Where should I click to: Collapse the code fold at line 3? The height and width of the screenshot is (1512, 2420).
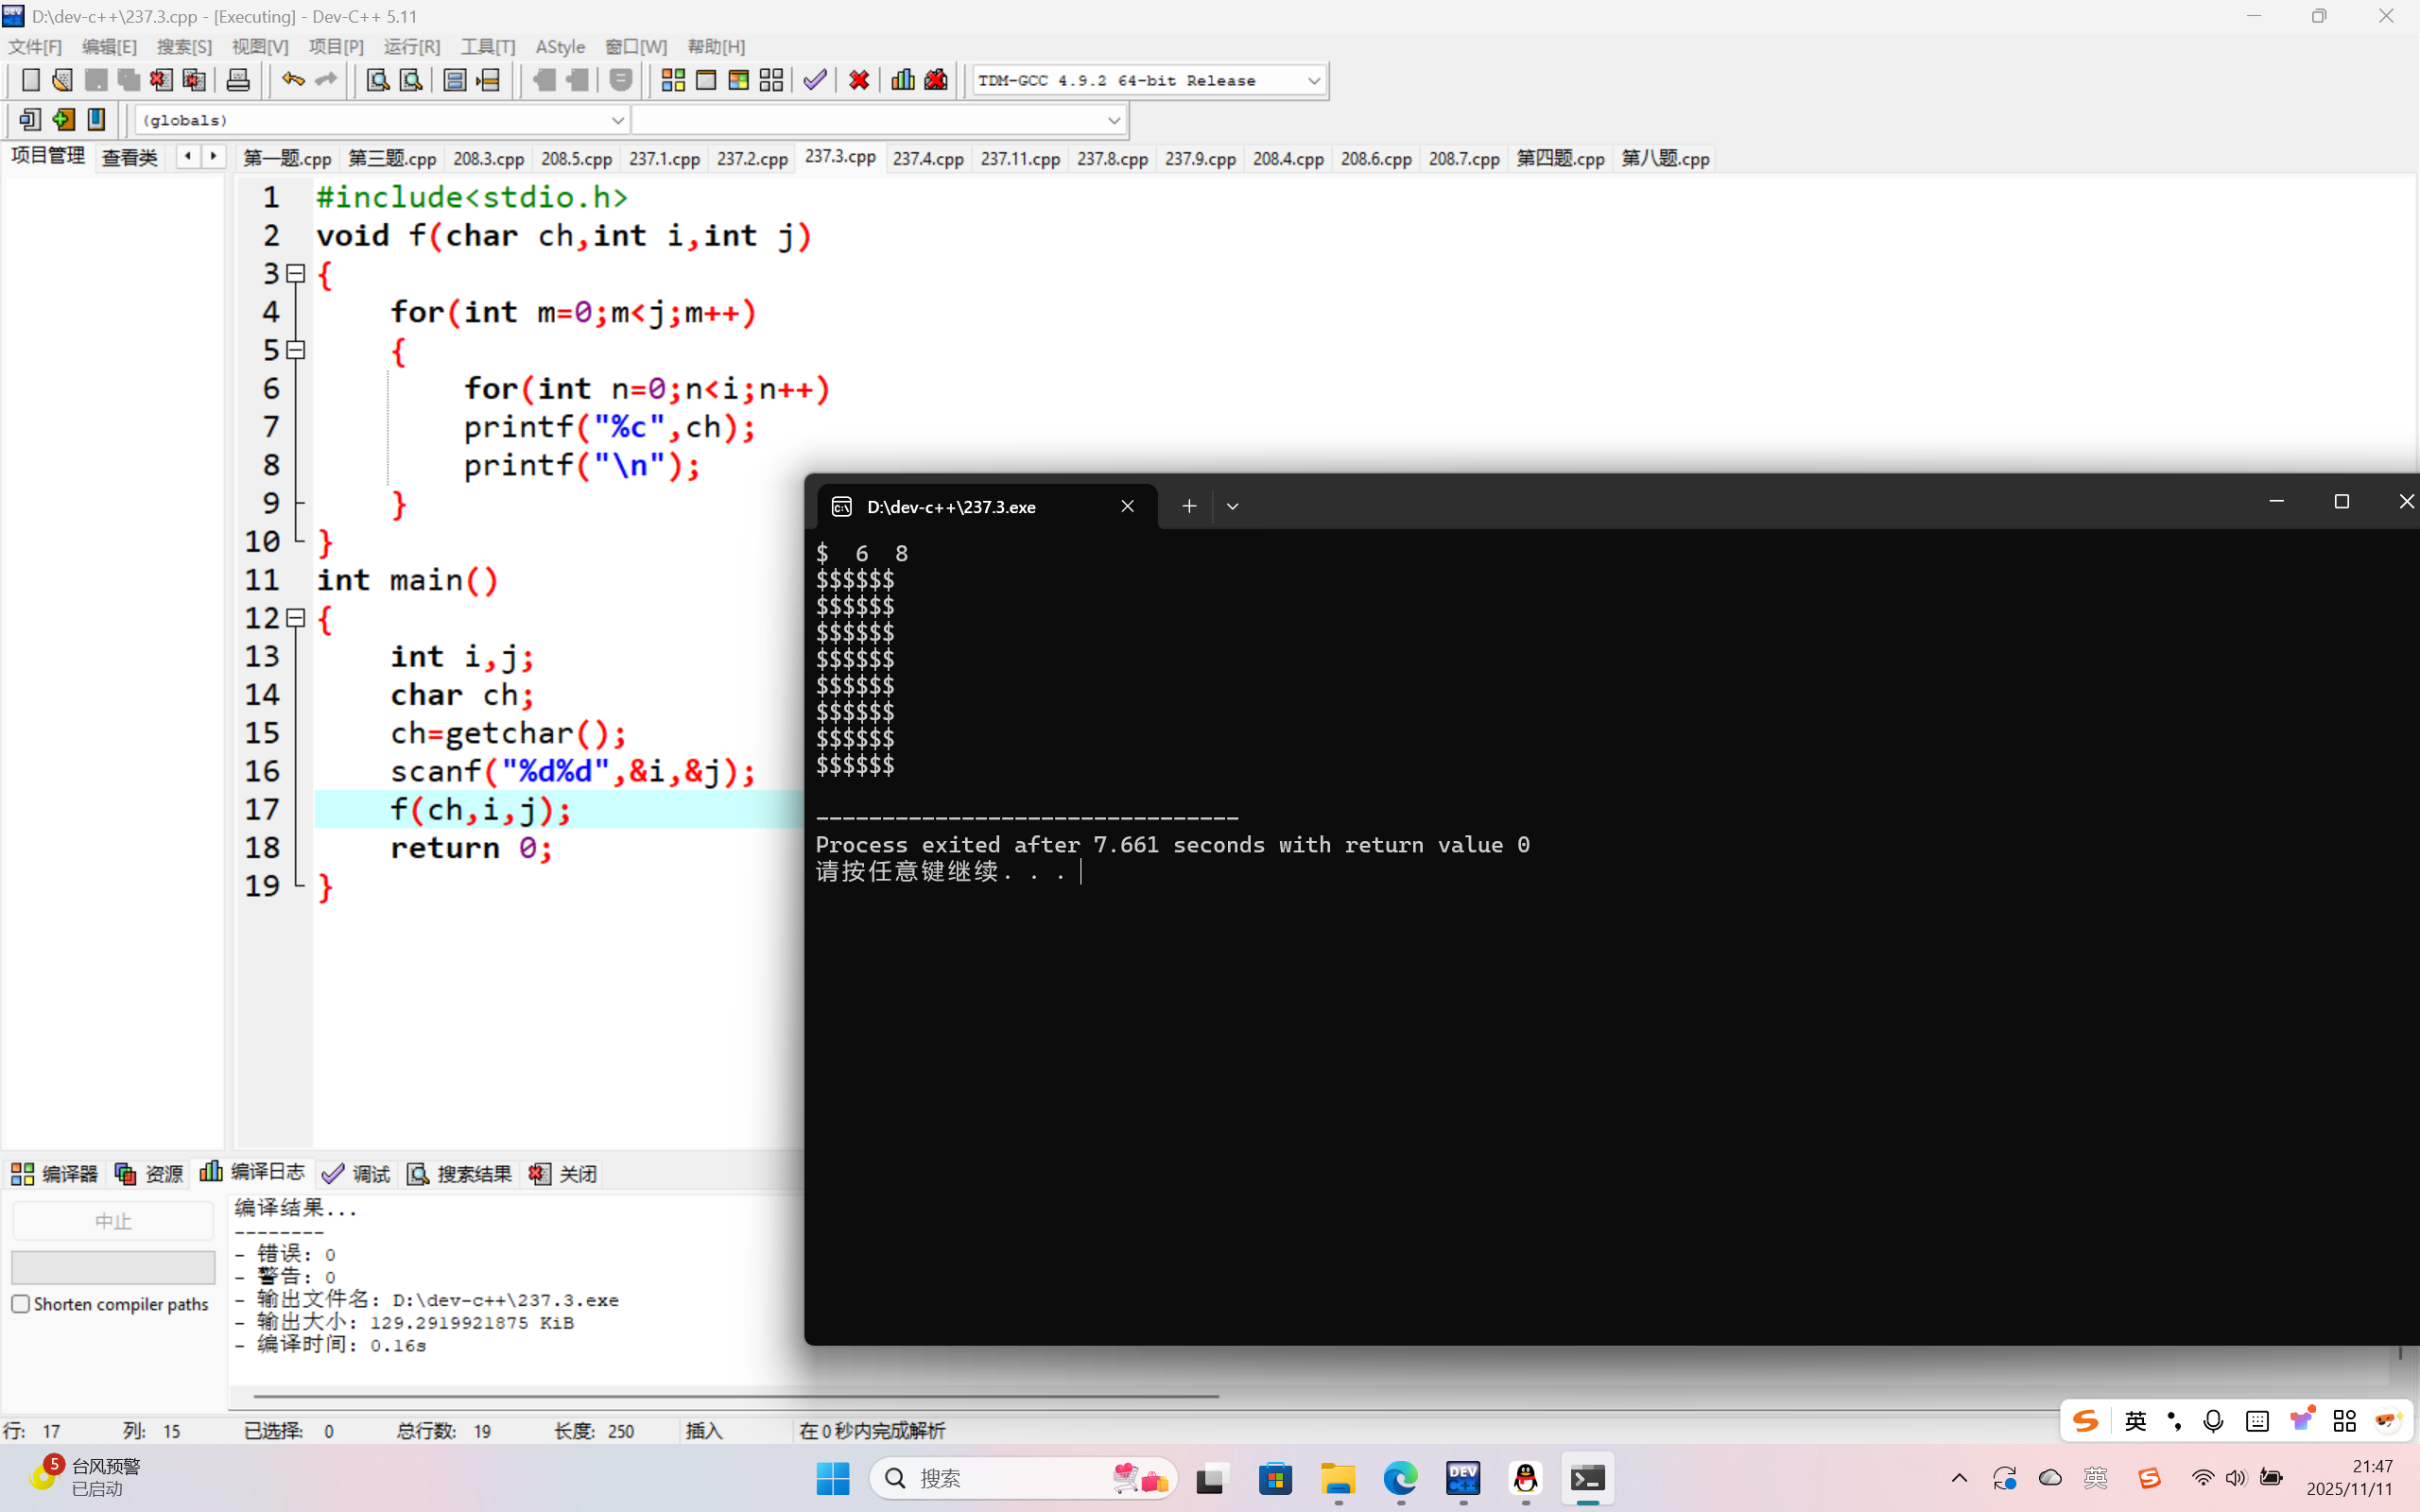pos(296,273)
